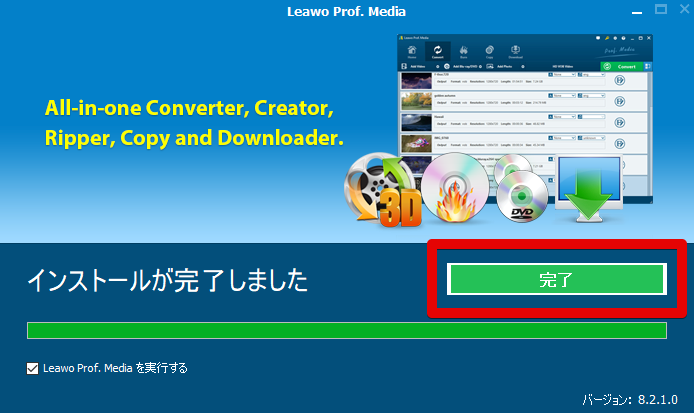Close the installer window

(x=685, y=9)
